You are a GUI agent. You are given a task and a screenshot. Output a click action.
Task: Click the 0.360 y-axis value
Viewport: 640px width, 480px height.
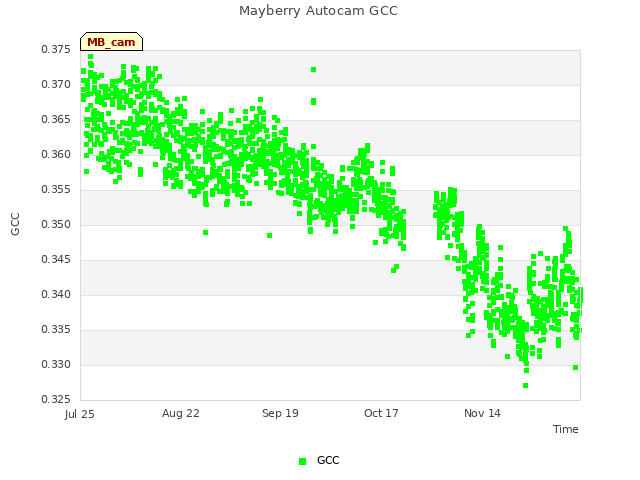pos(56,155)
